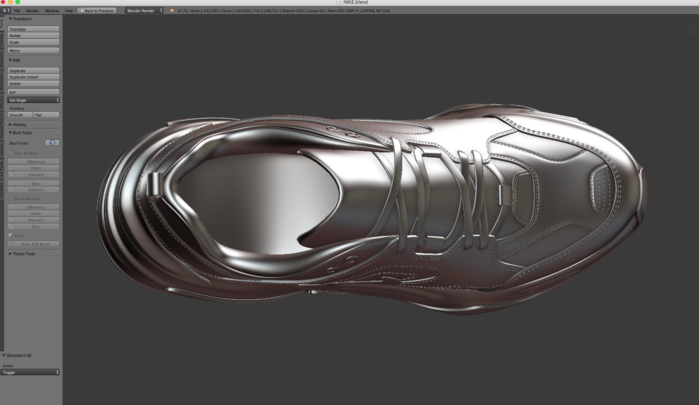Expand the History panel
This screenshot has width=699, height=405.
18,124
